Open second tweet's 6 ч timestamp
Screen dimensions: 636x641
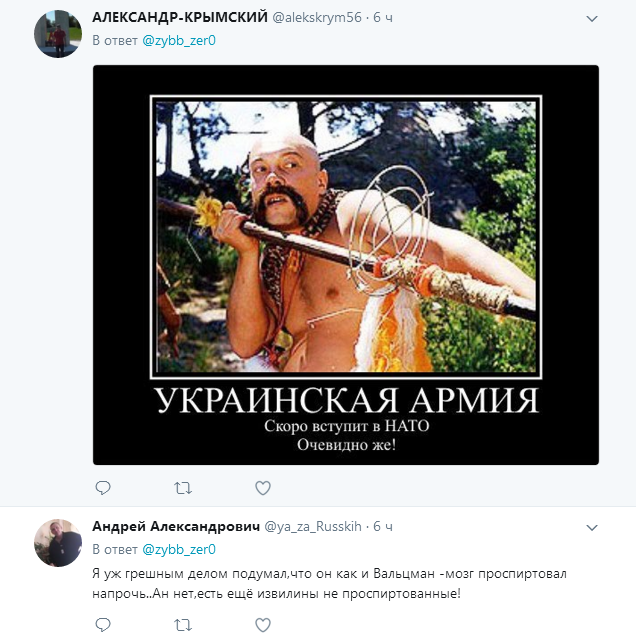[x=382, y=526]
